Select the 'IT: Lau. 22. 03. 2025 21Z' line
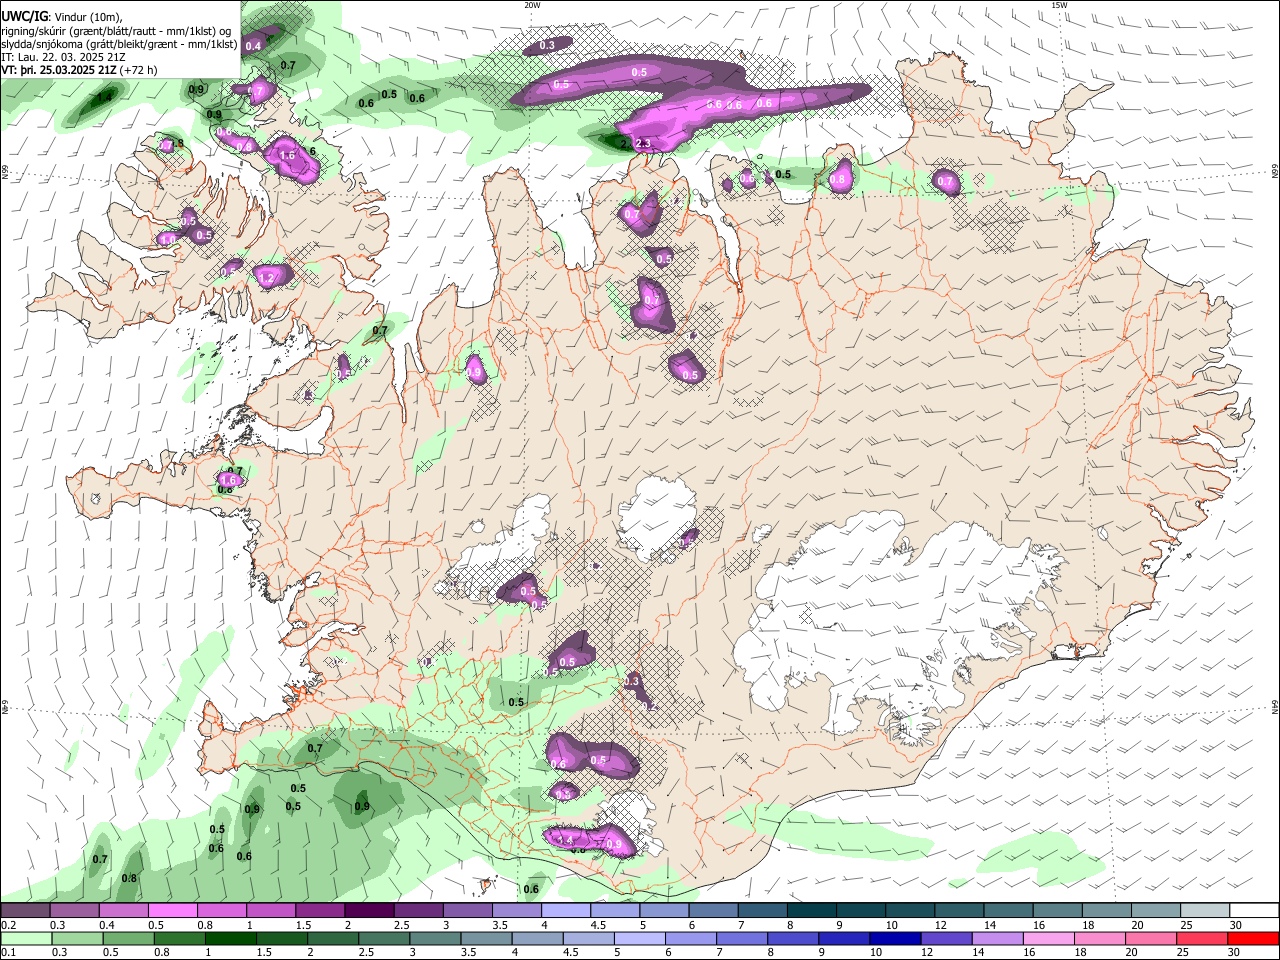The image size is (1280, 960). click(64, 57)
